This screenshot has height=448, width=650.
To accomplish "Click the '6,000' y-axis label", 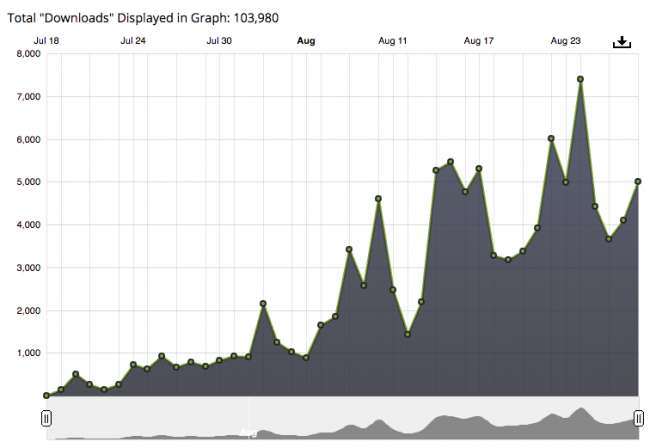I will click(29, 140).
